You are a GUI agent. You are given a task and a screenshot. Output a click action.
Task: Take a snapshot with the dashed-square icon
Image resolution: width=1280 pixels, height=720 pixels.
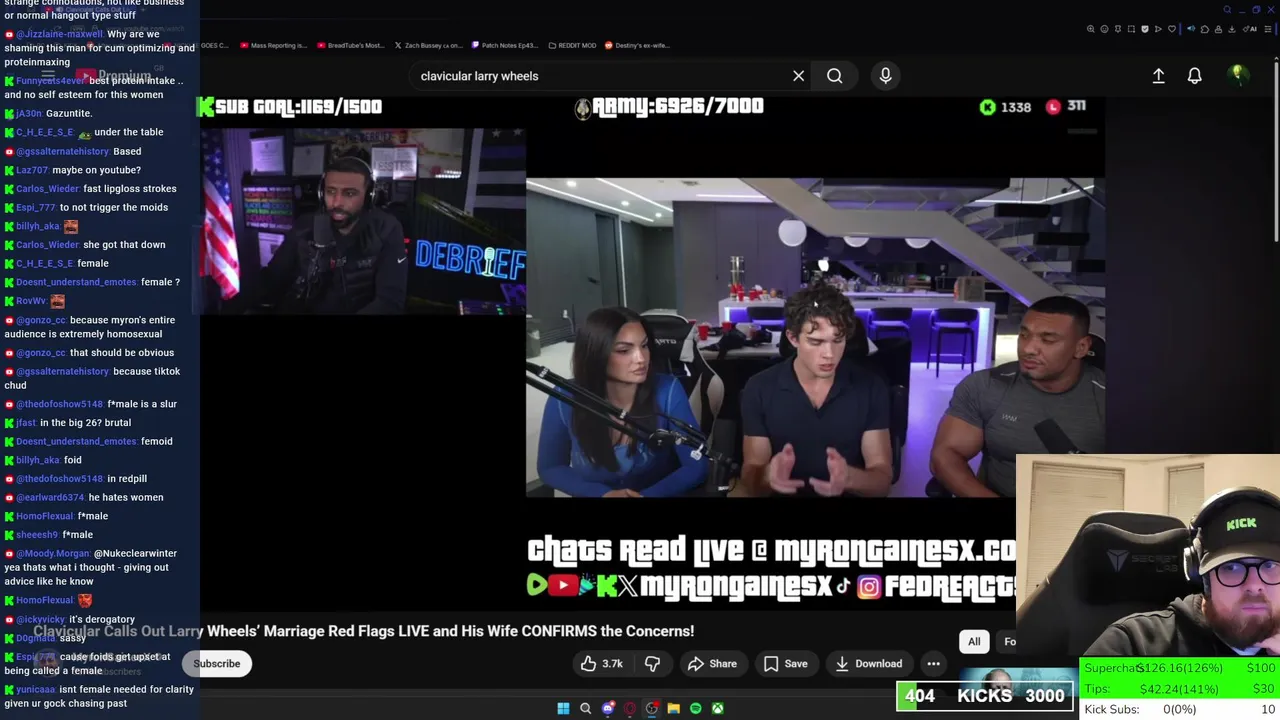pos(1131,29)
